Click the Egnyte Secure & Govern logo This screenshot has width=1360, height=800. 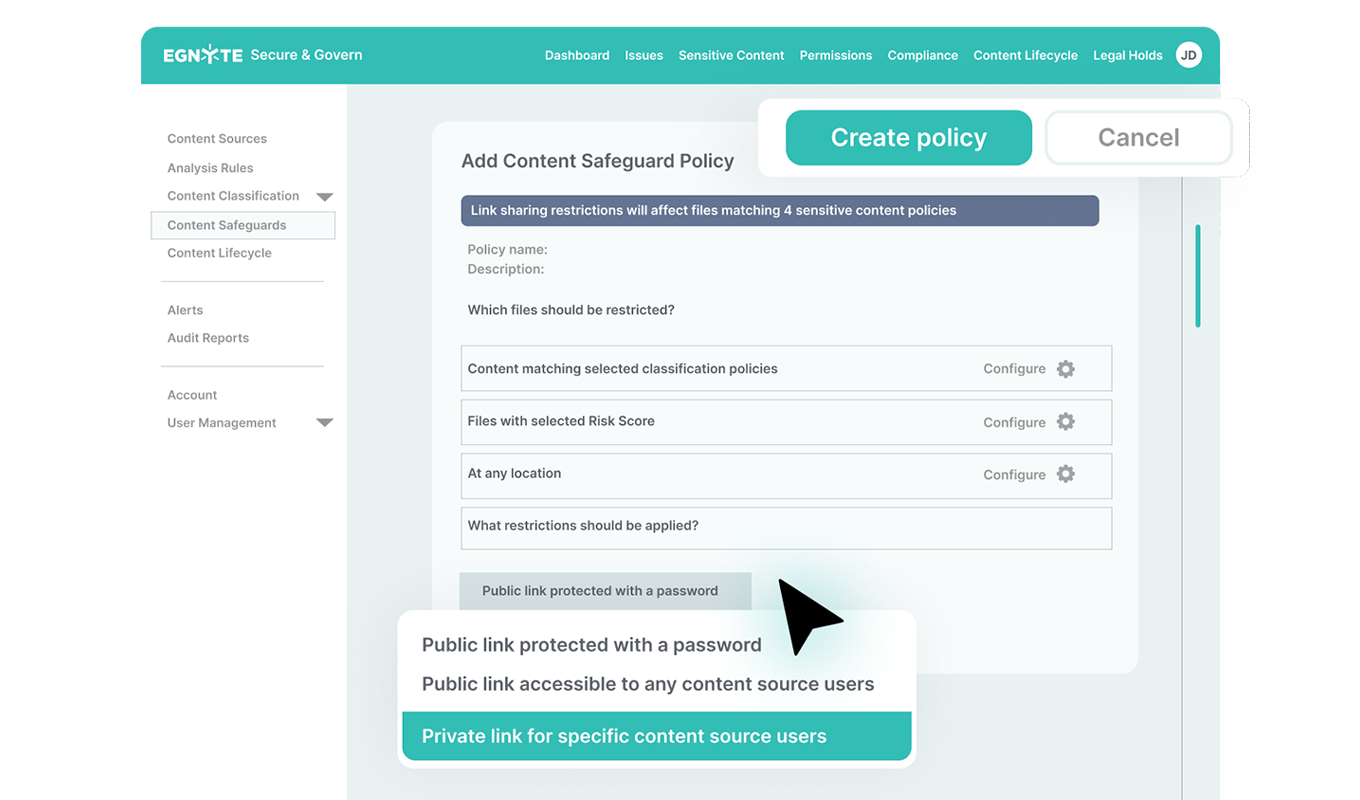coord(262,55)
